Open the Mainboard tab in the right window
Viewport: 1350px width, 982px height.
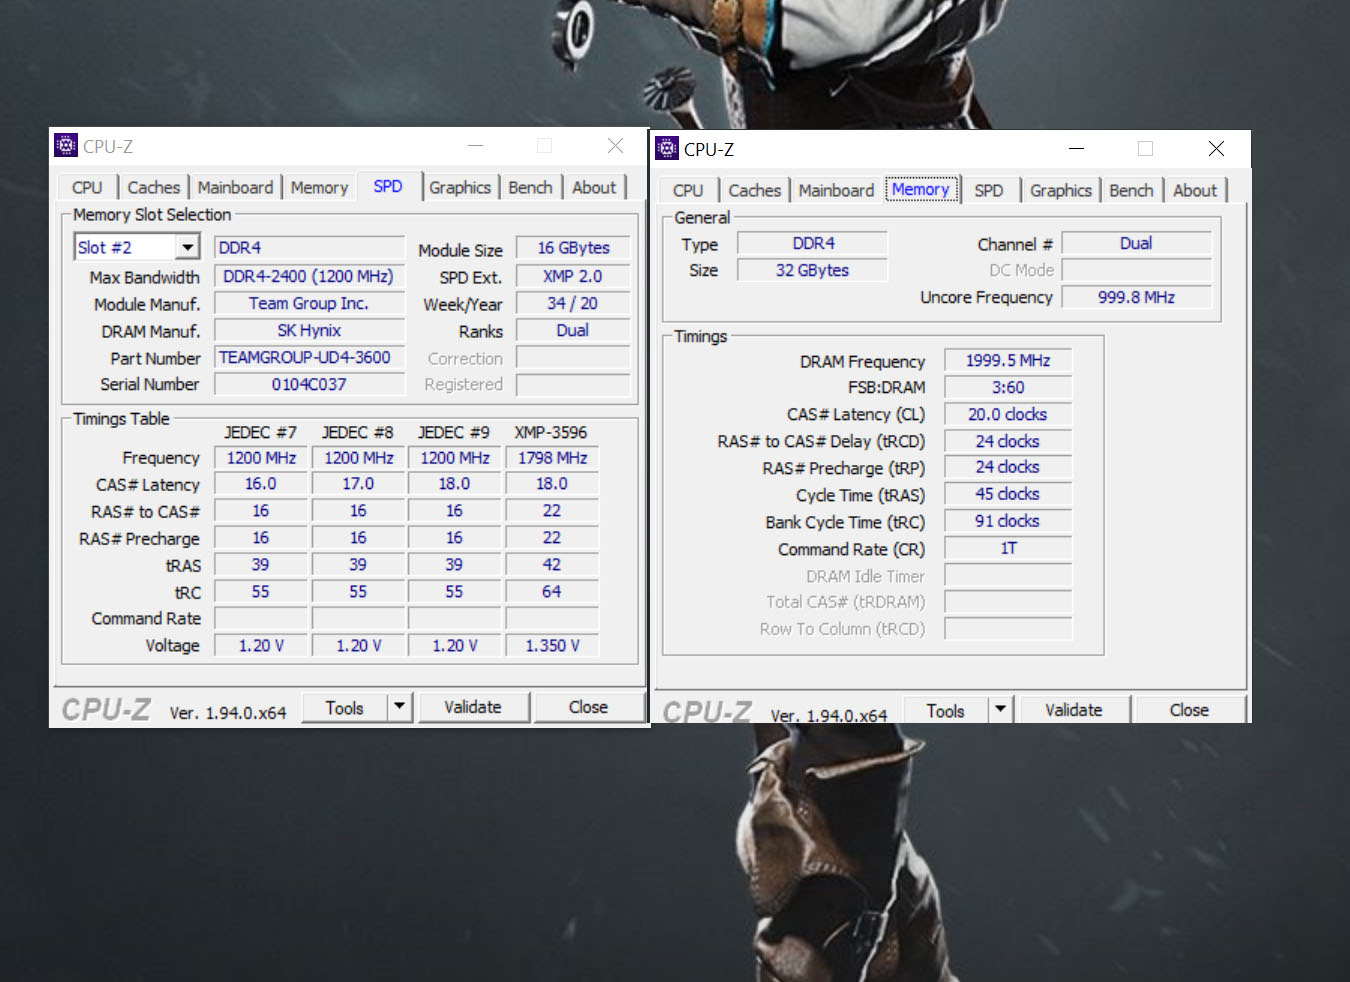pos(836,190)
